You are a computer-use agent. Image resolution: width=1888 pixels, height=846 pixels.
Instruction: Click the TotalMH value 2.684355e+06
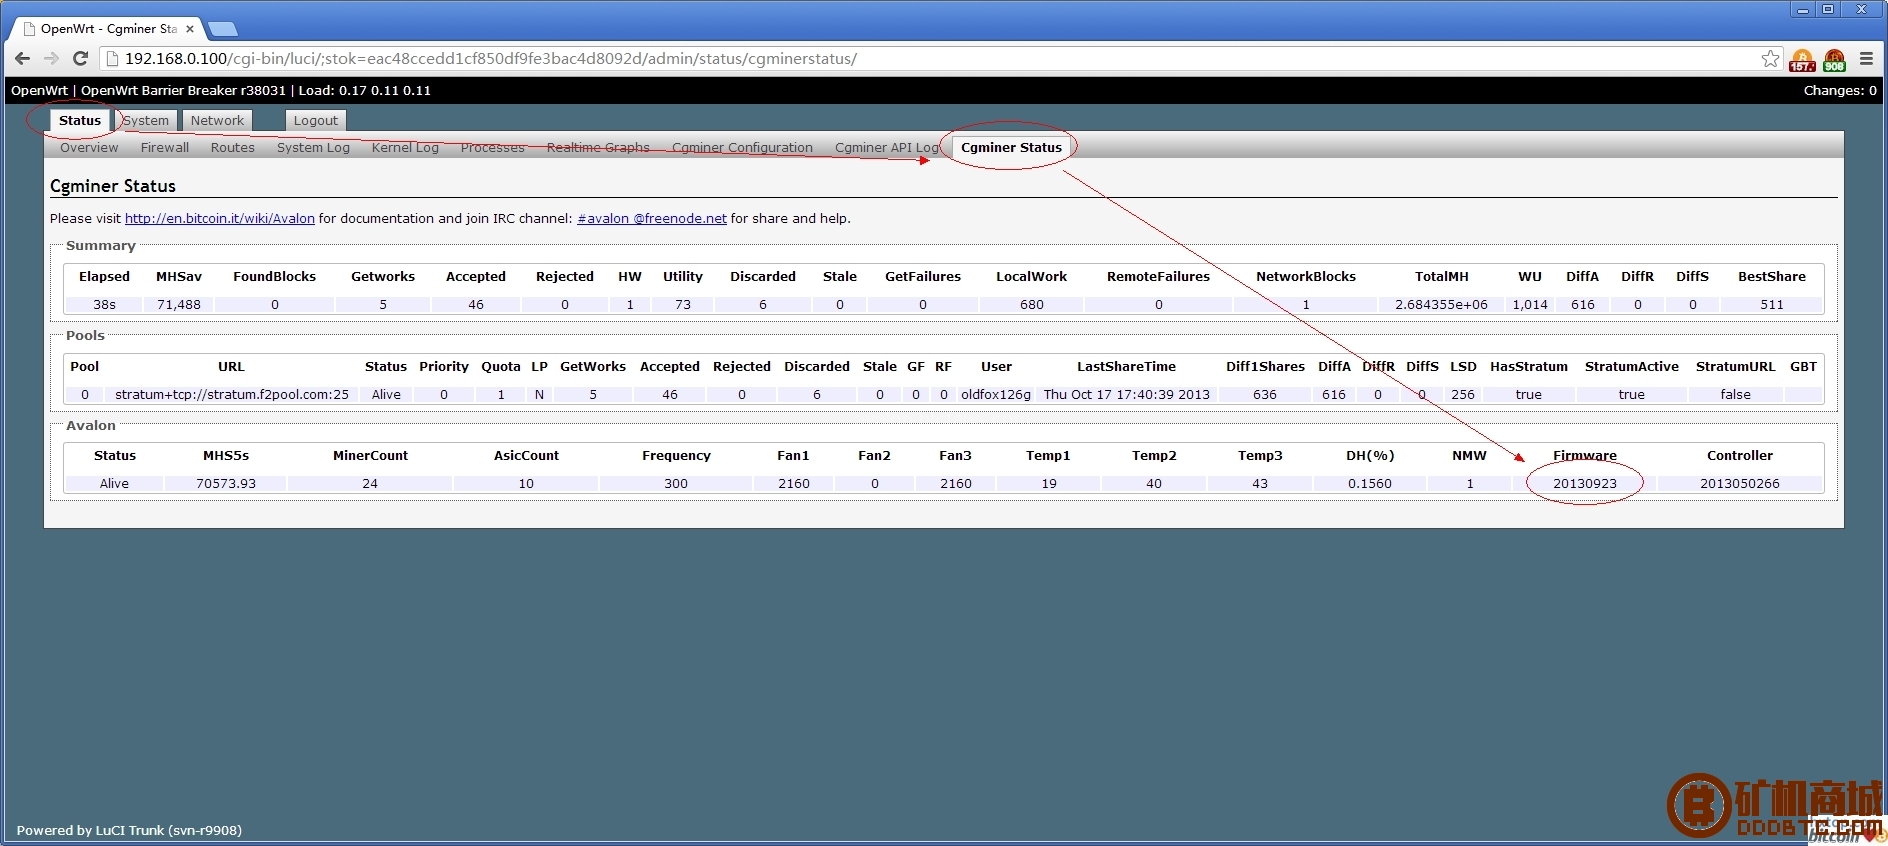tap(1441, 304)
